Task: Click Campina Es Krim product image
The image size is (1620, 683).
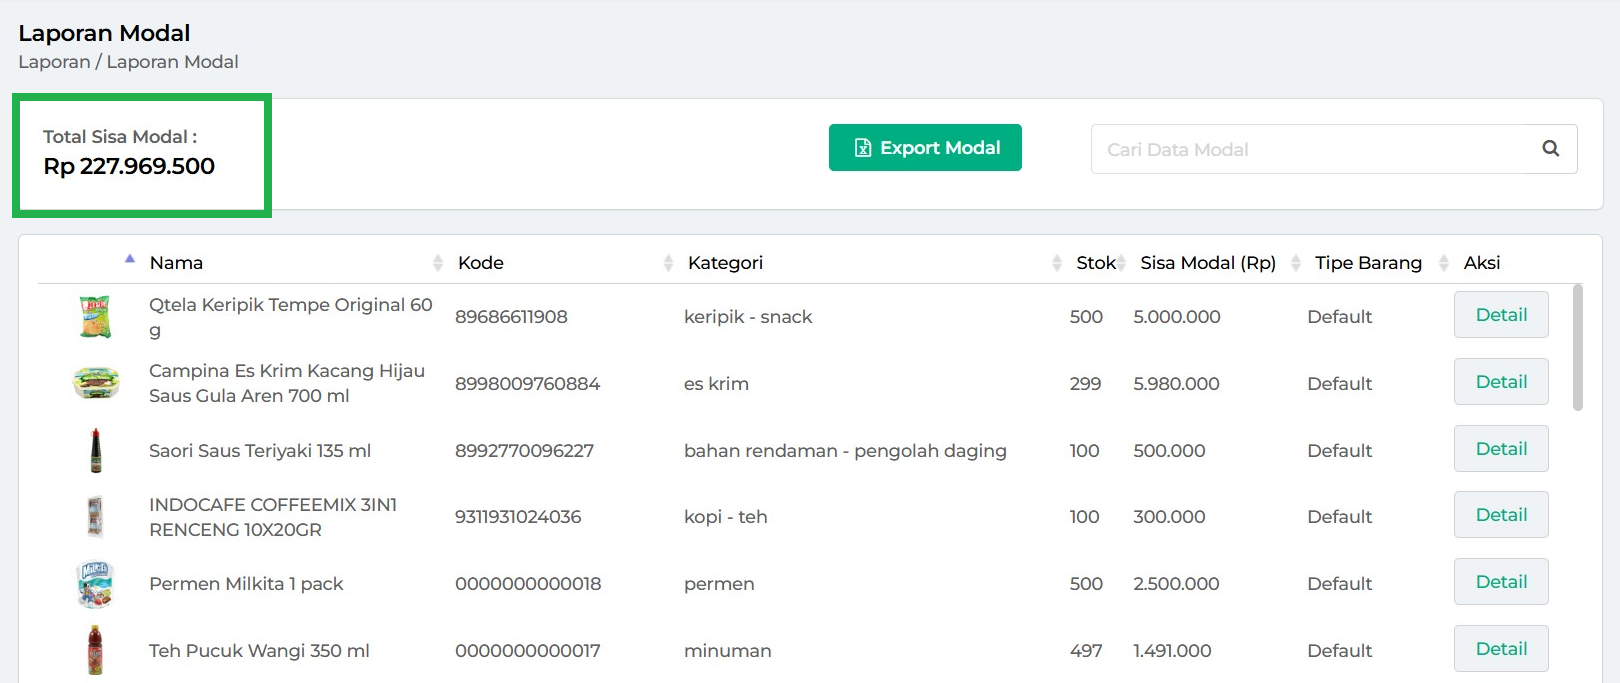Action: point(96,383)
